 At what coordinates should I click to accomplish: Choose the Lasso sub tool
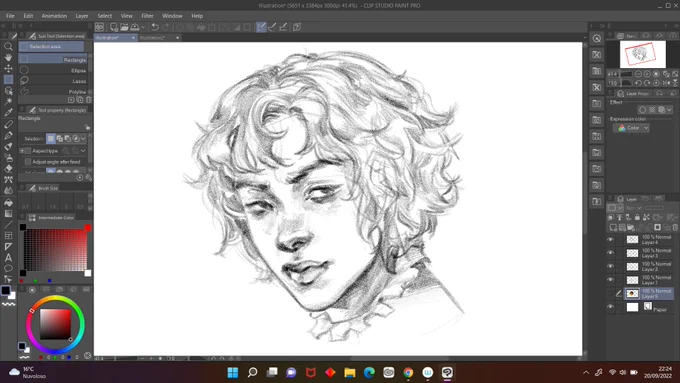point(53,81)
